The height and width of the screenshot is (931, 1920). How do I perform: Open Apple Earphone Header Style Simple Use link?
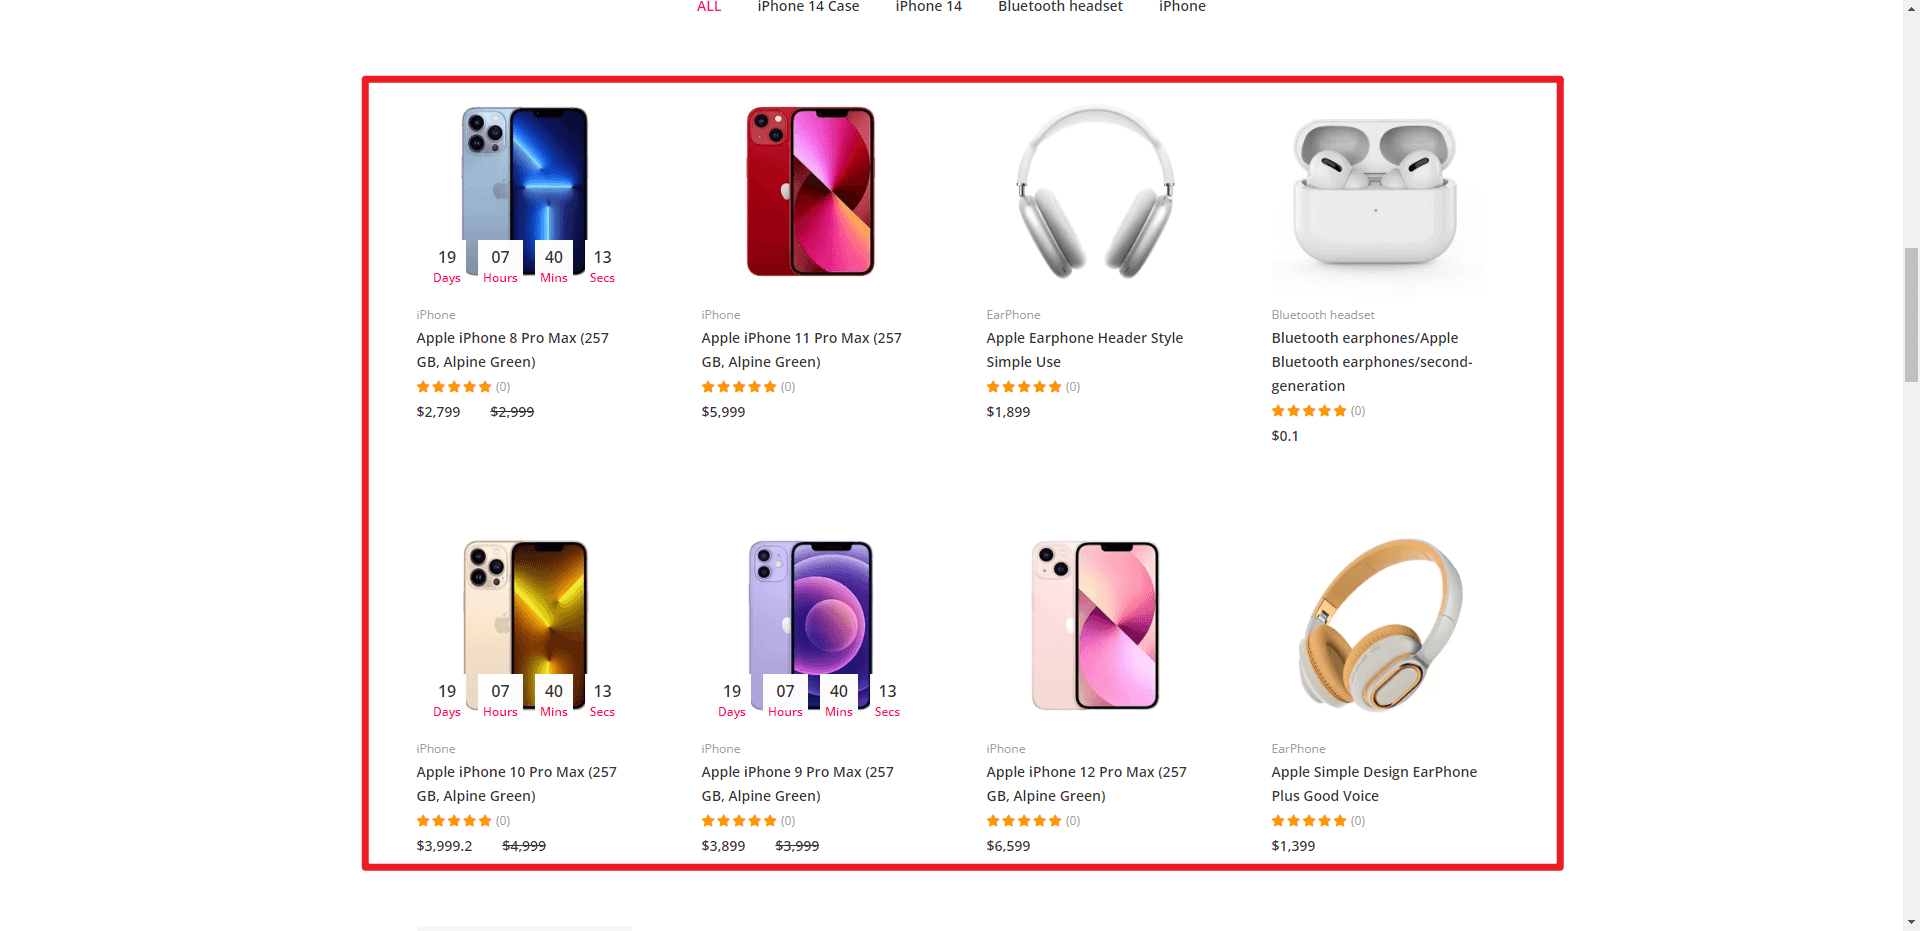coord(1085,350)
